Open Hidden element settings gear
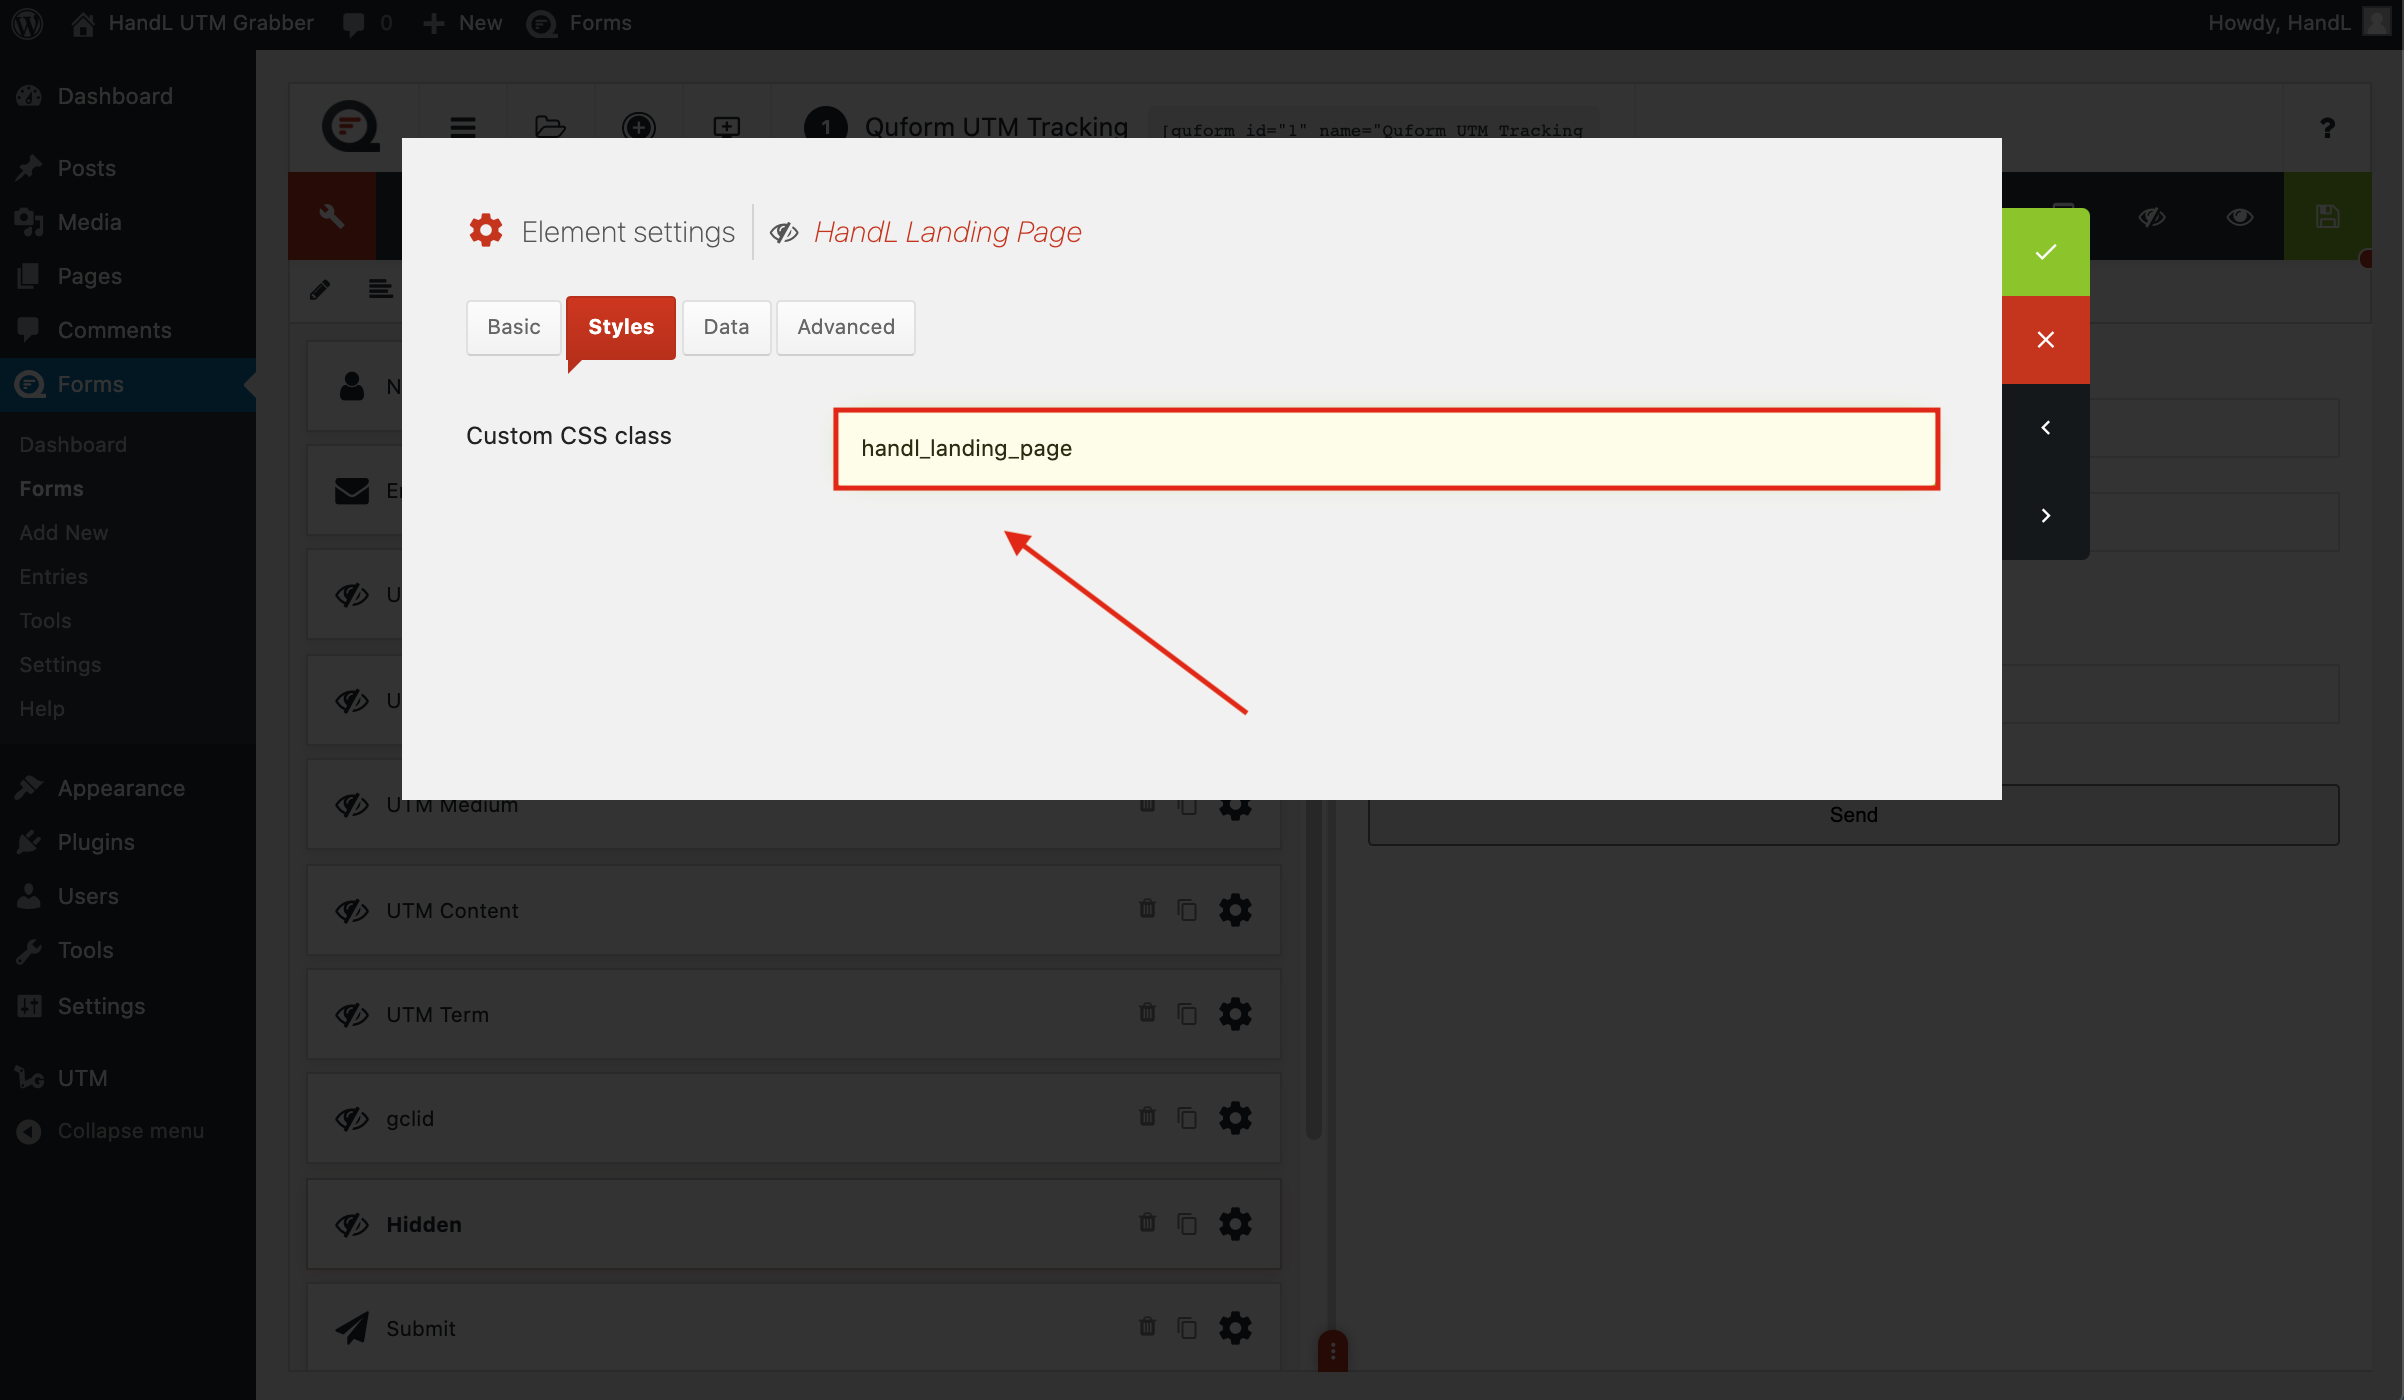2404x1400 pixels. 1235,1224
